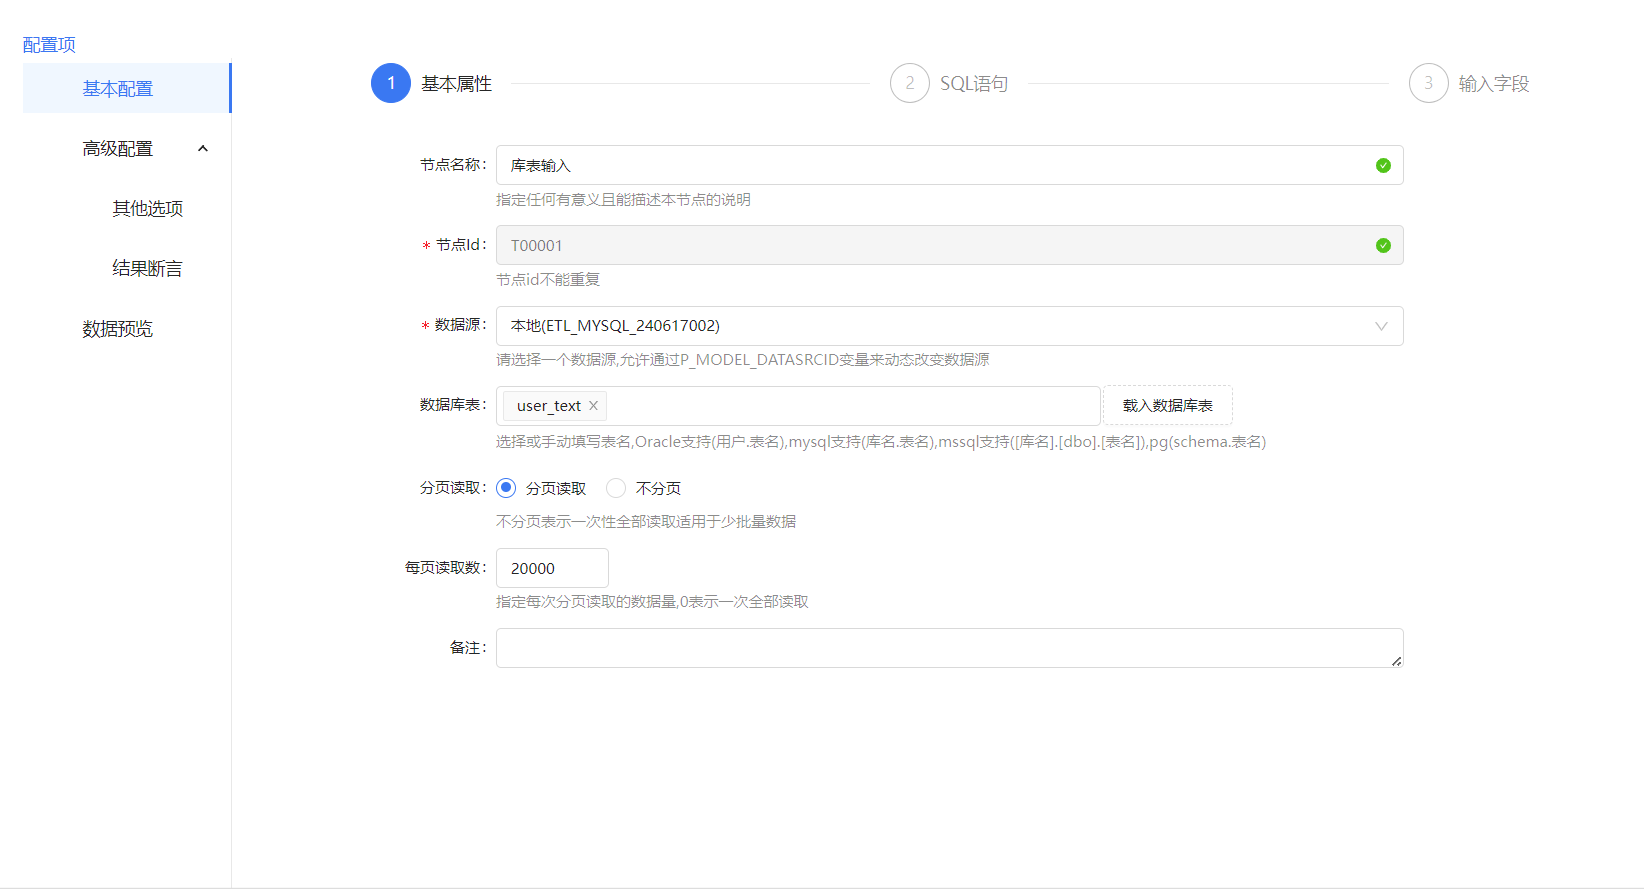Click the green check in 节点Id field

point(1383,245)
